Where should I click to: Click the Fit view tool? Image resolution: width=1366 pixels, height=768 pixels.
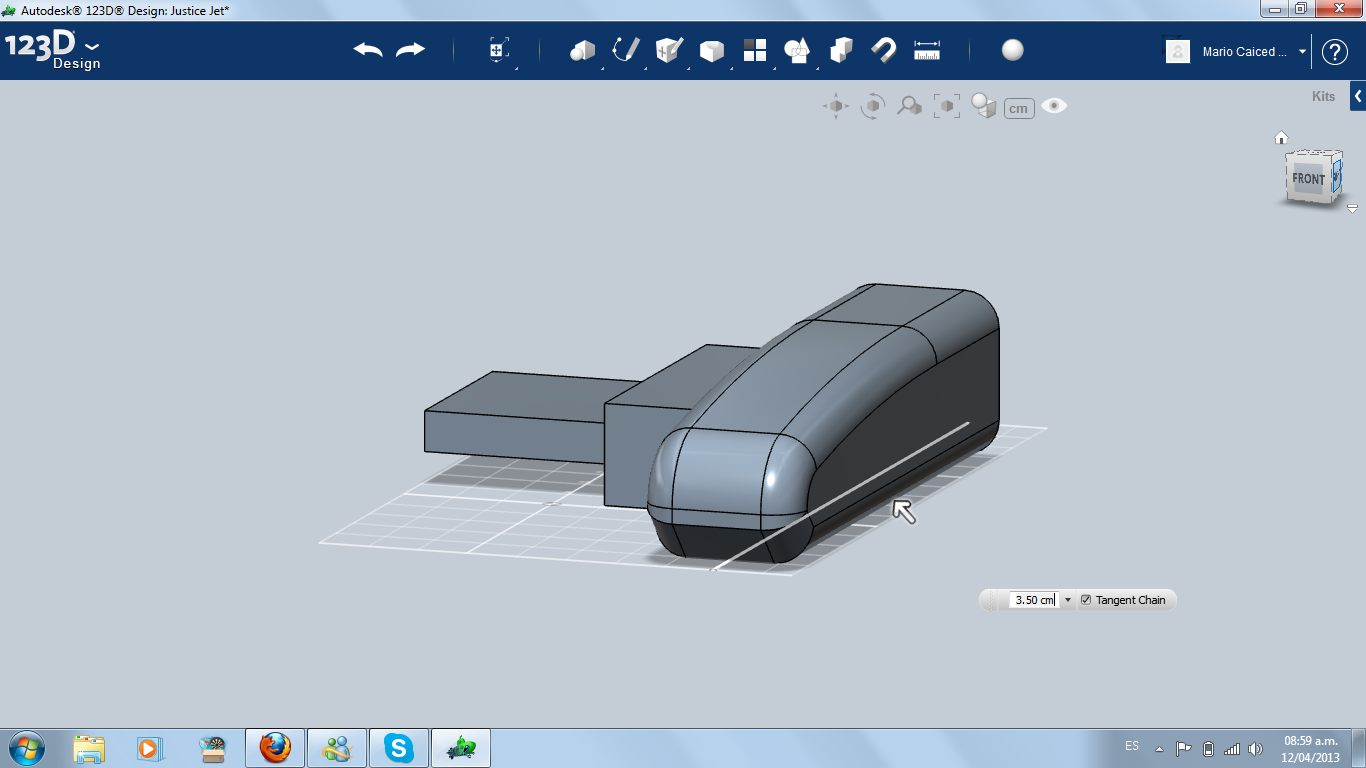tap(946, 106)
